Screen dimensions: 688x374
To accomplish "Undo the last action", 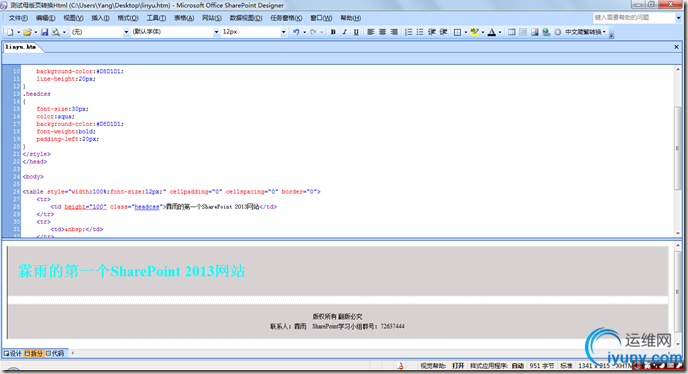I will coord(296,32).
